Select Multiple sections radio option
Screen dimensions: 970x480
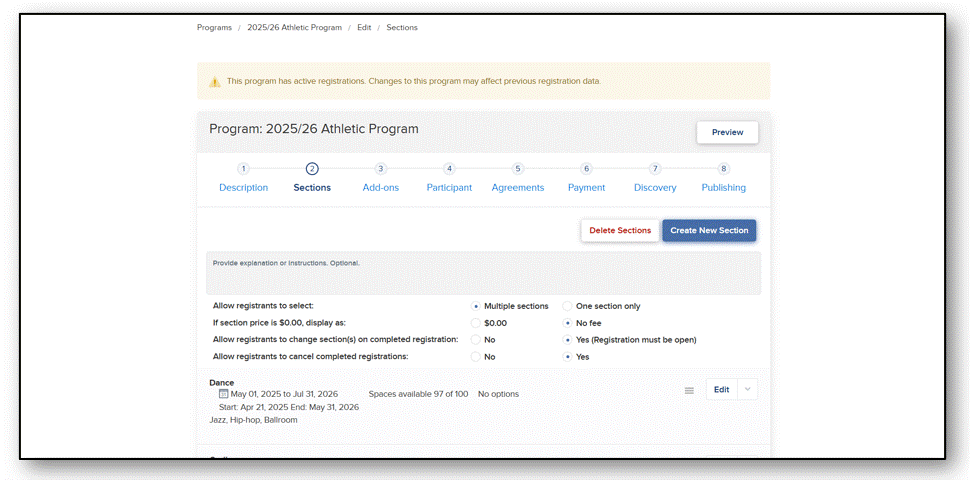coord(476,306)
